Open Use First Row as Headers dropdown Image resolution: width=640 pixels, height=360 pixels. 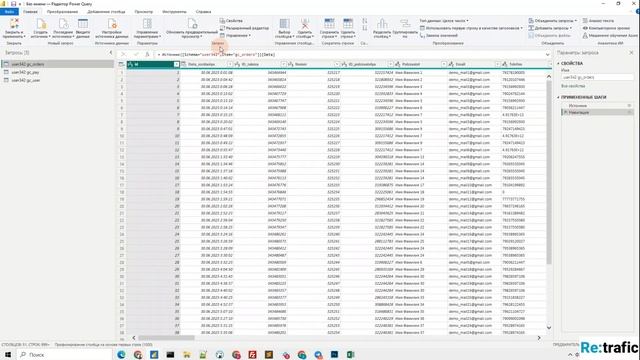(471, 28)
